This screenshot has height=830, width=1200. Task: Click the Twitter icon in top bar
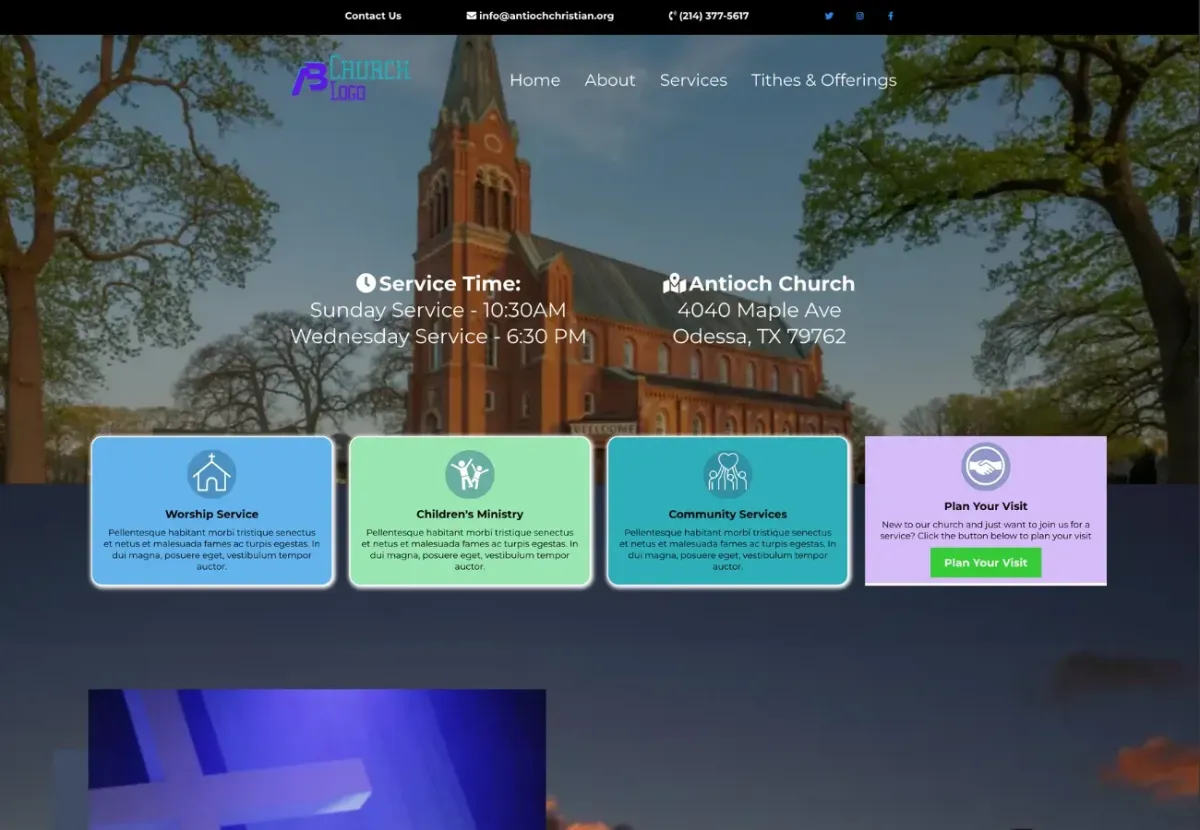coord(828,16)
